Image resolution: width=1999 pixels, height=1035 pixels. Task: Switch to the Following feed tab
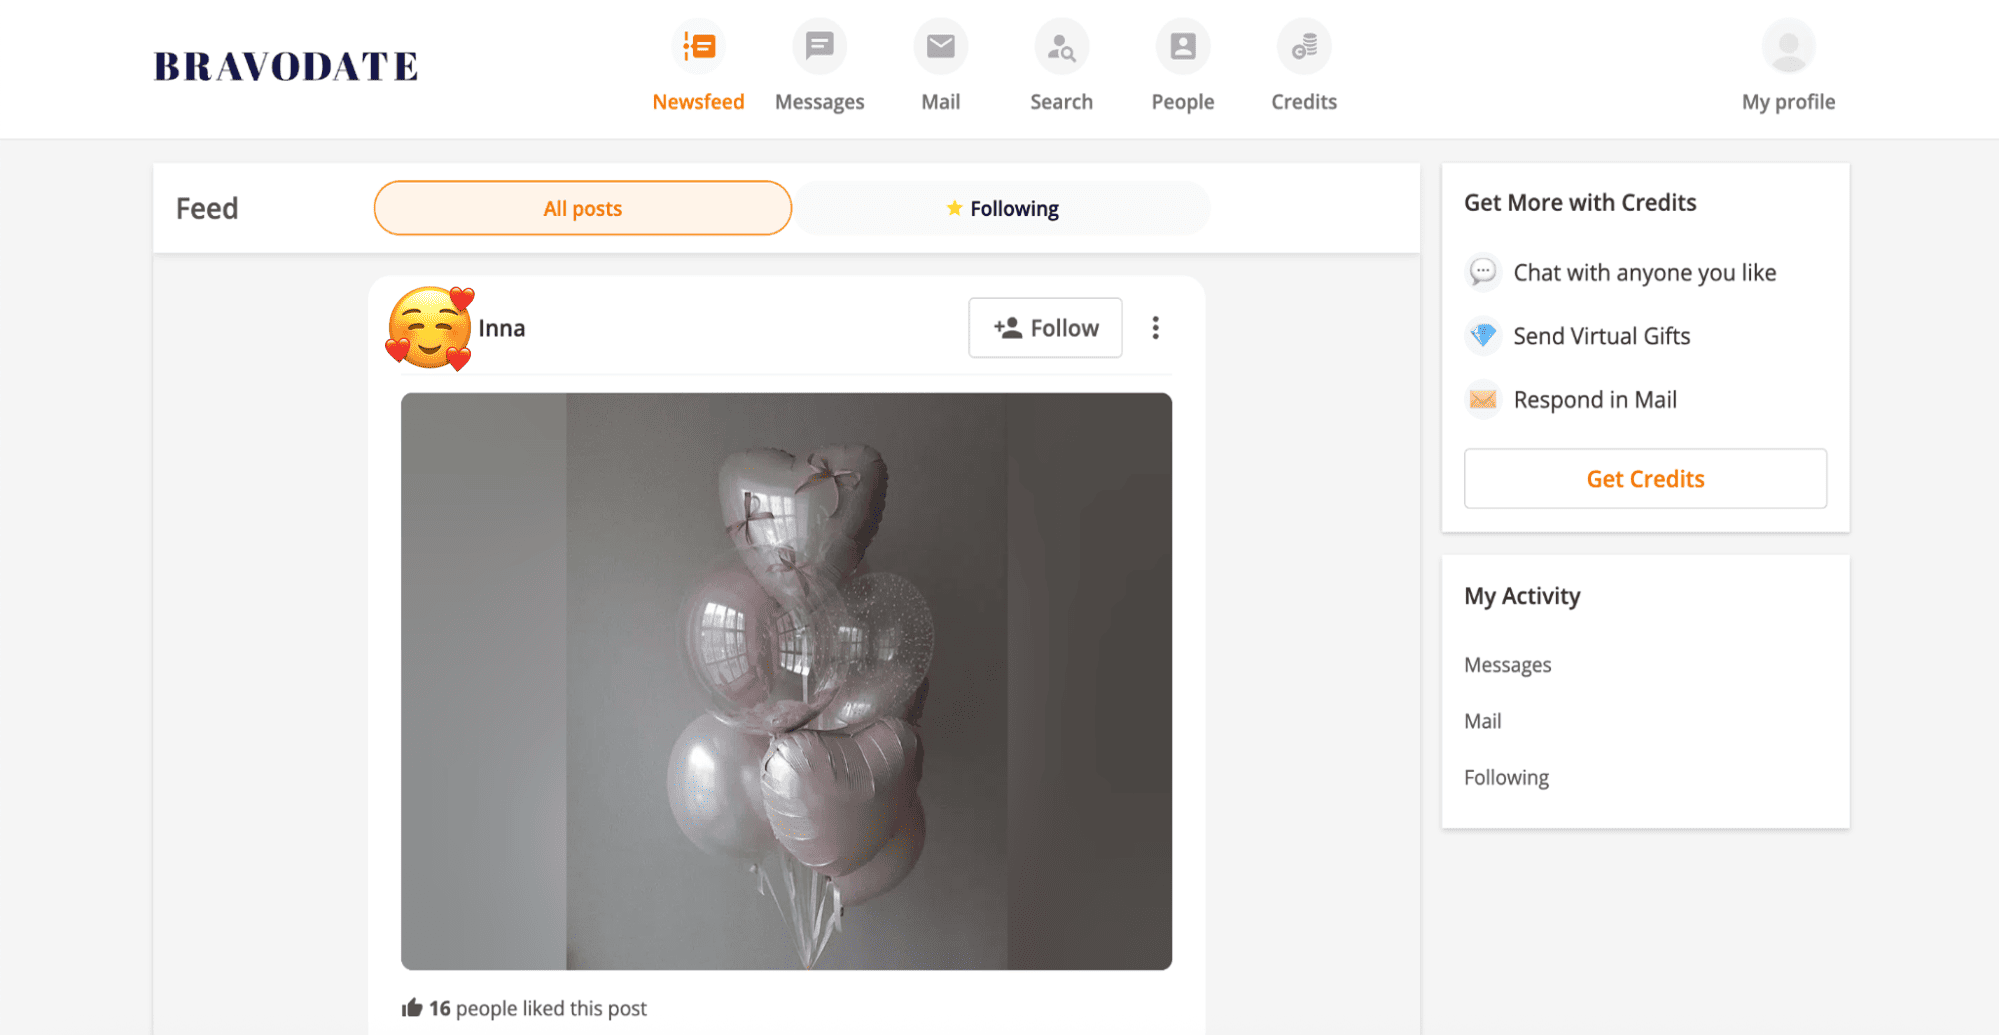tap(1001, 208)
